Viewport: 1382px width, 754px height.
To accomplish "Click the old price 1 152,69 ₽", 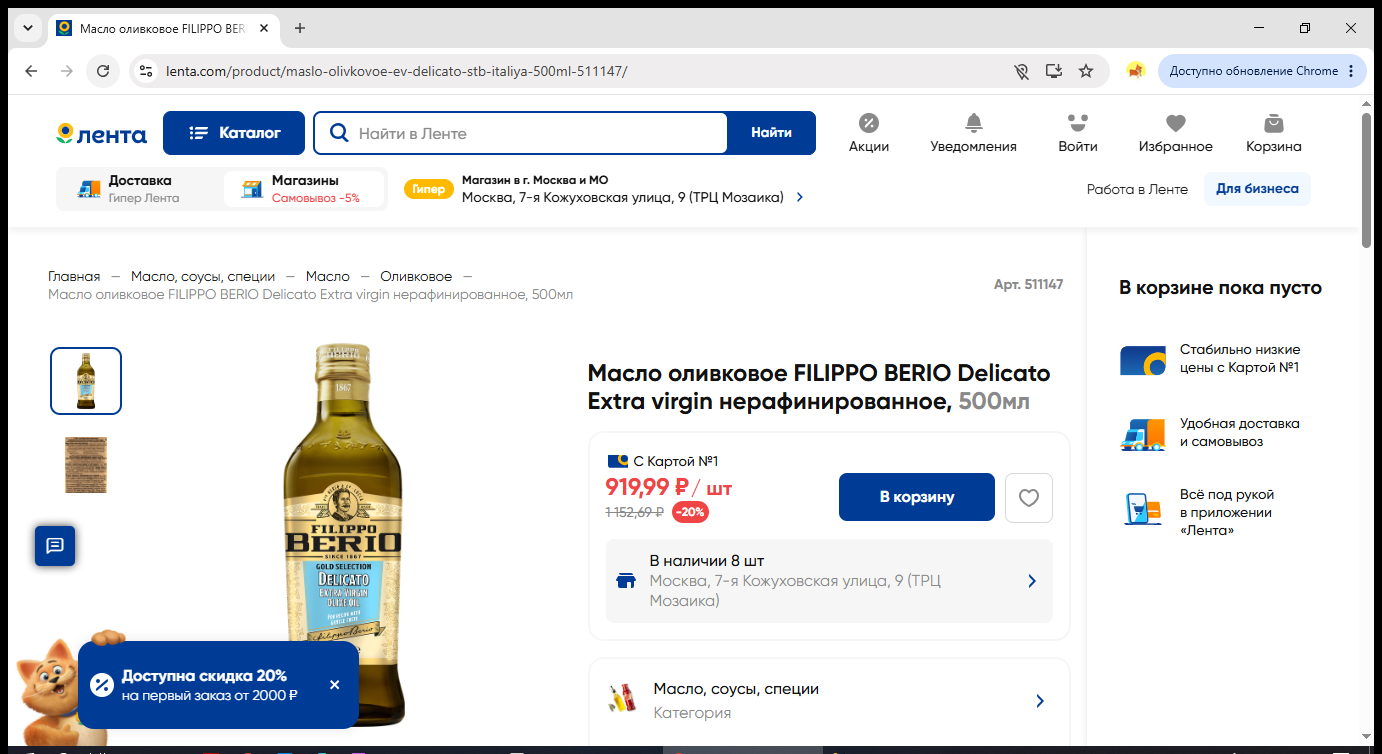I will [x=635, y=512].
